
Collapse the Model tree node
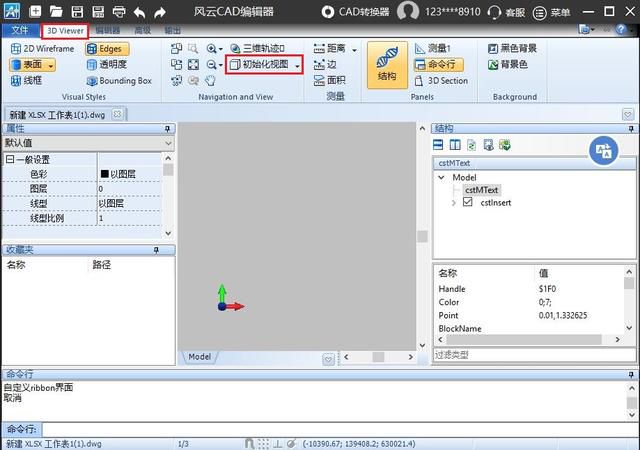(x=442, y=178)
